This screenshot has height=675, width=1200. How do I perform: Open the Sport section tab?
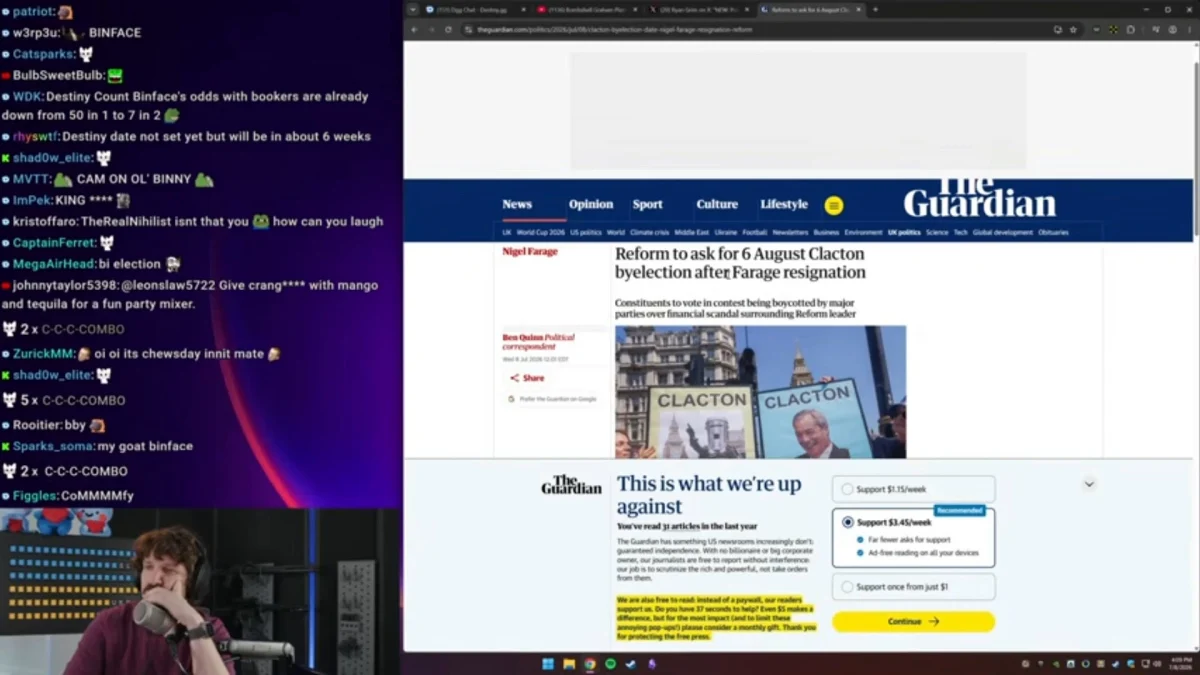pos(647,204)
